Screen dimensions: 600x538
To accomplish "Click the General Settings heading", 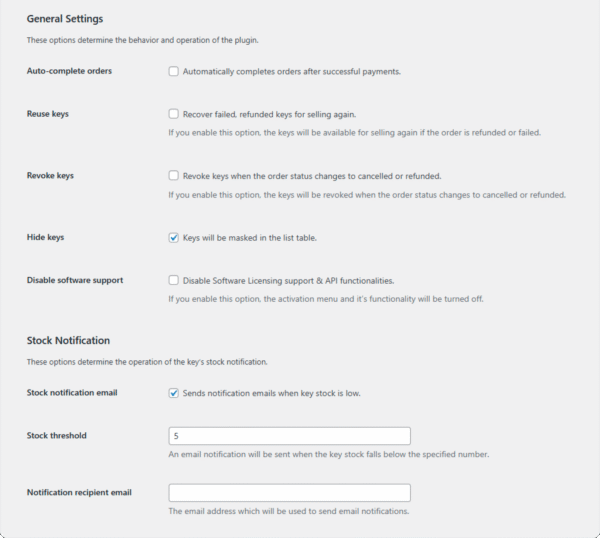I will (x=65, y=19).
